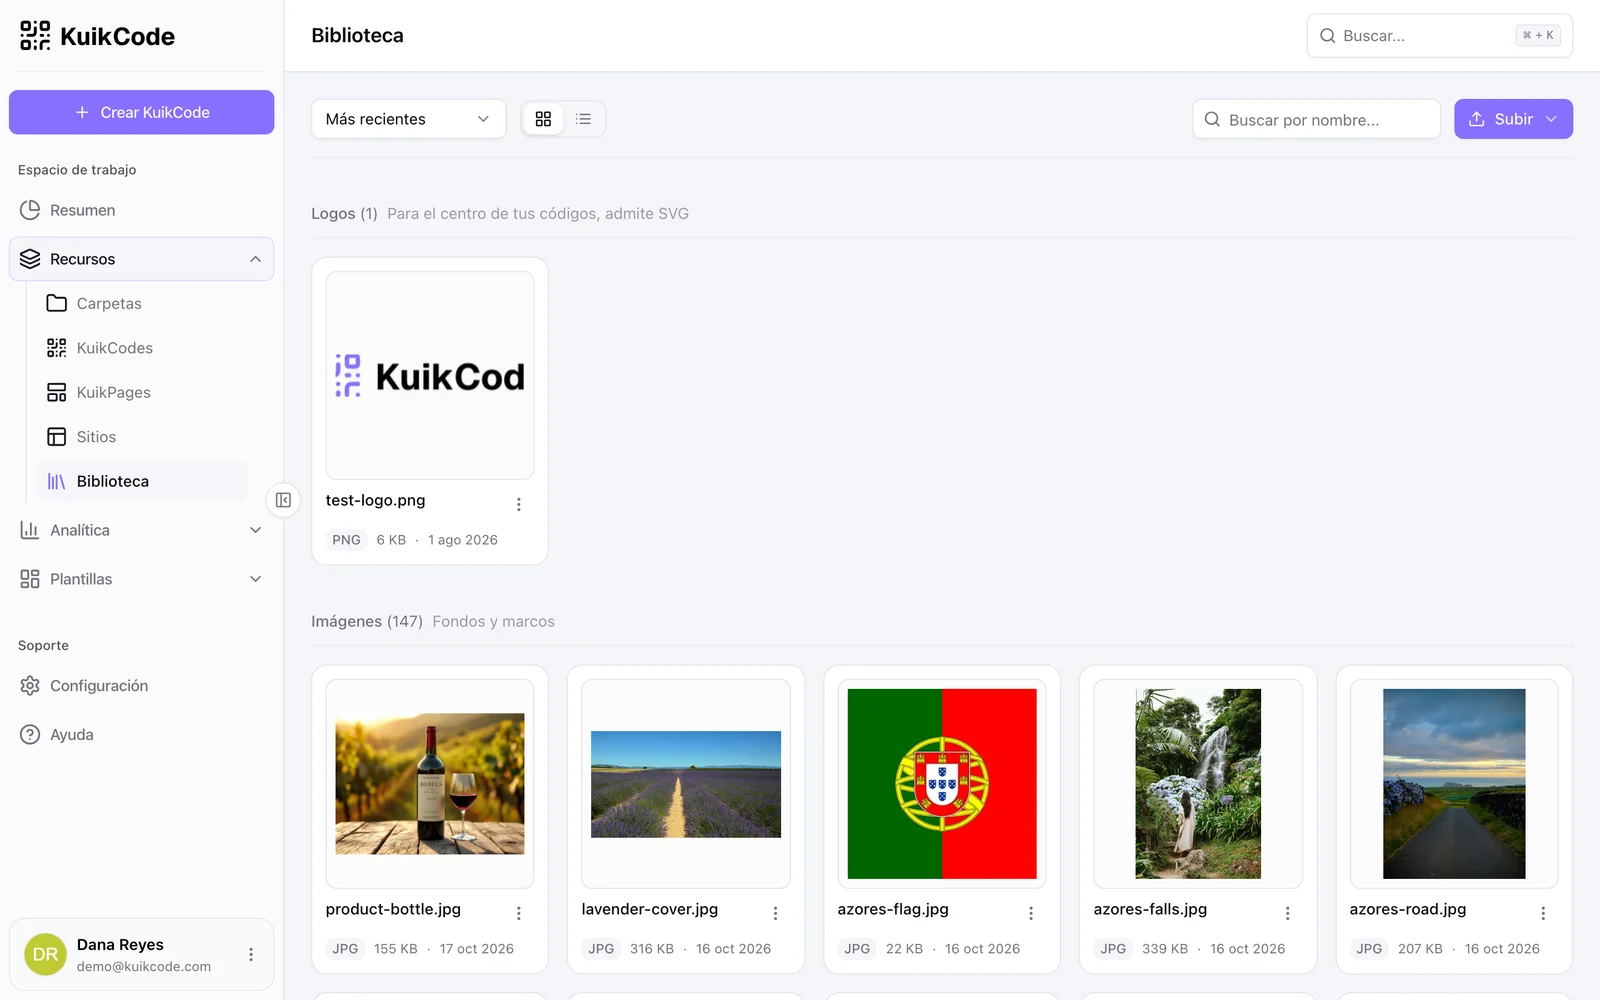Open options menu for product-bottle.jpg
Screen dimensions: 1600x1000
click(x=518, y=913)
